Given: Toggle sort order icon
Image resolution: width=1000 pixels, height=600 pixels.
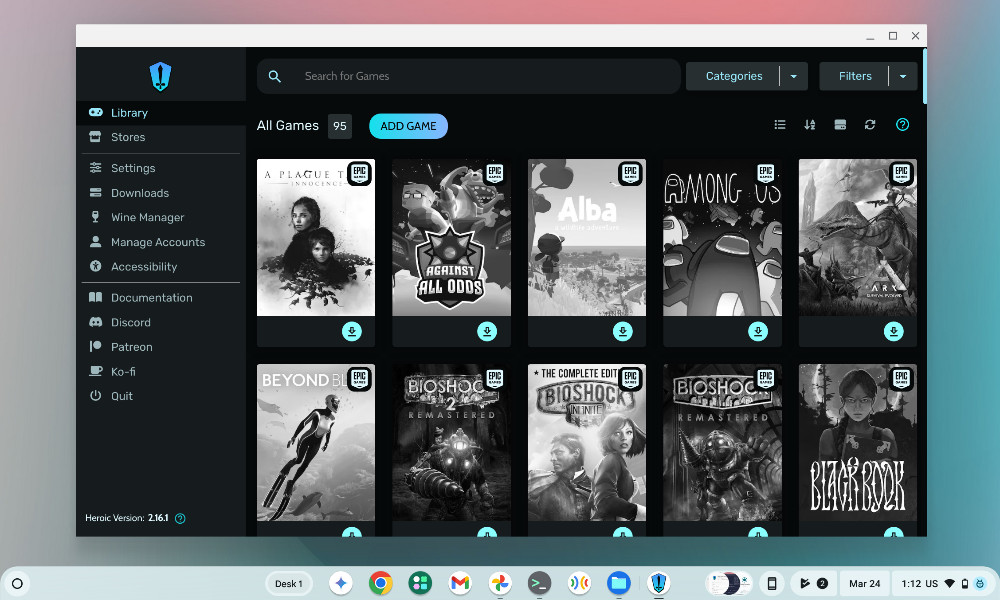Looking at the screenshot, I should (810, 125).
